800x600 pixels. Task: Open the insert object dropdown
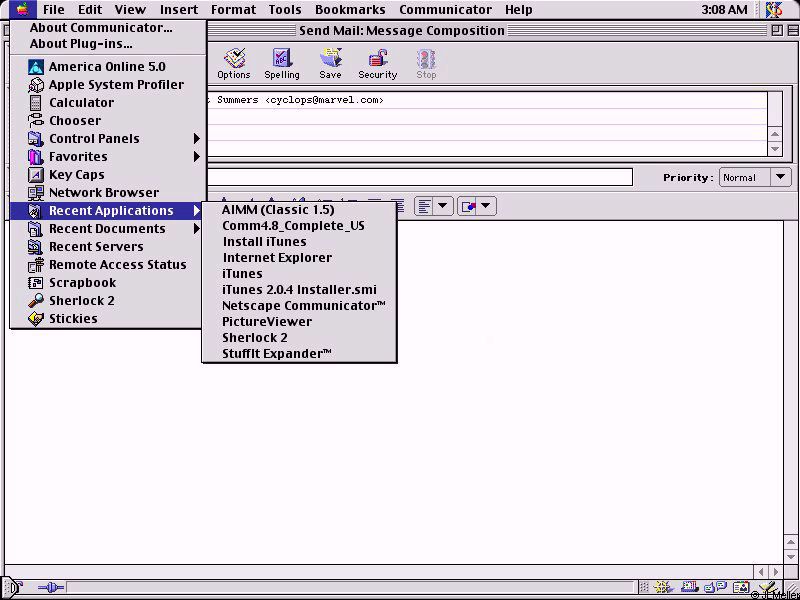477,207
